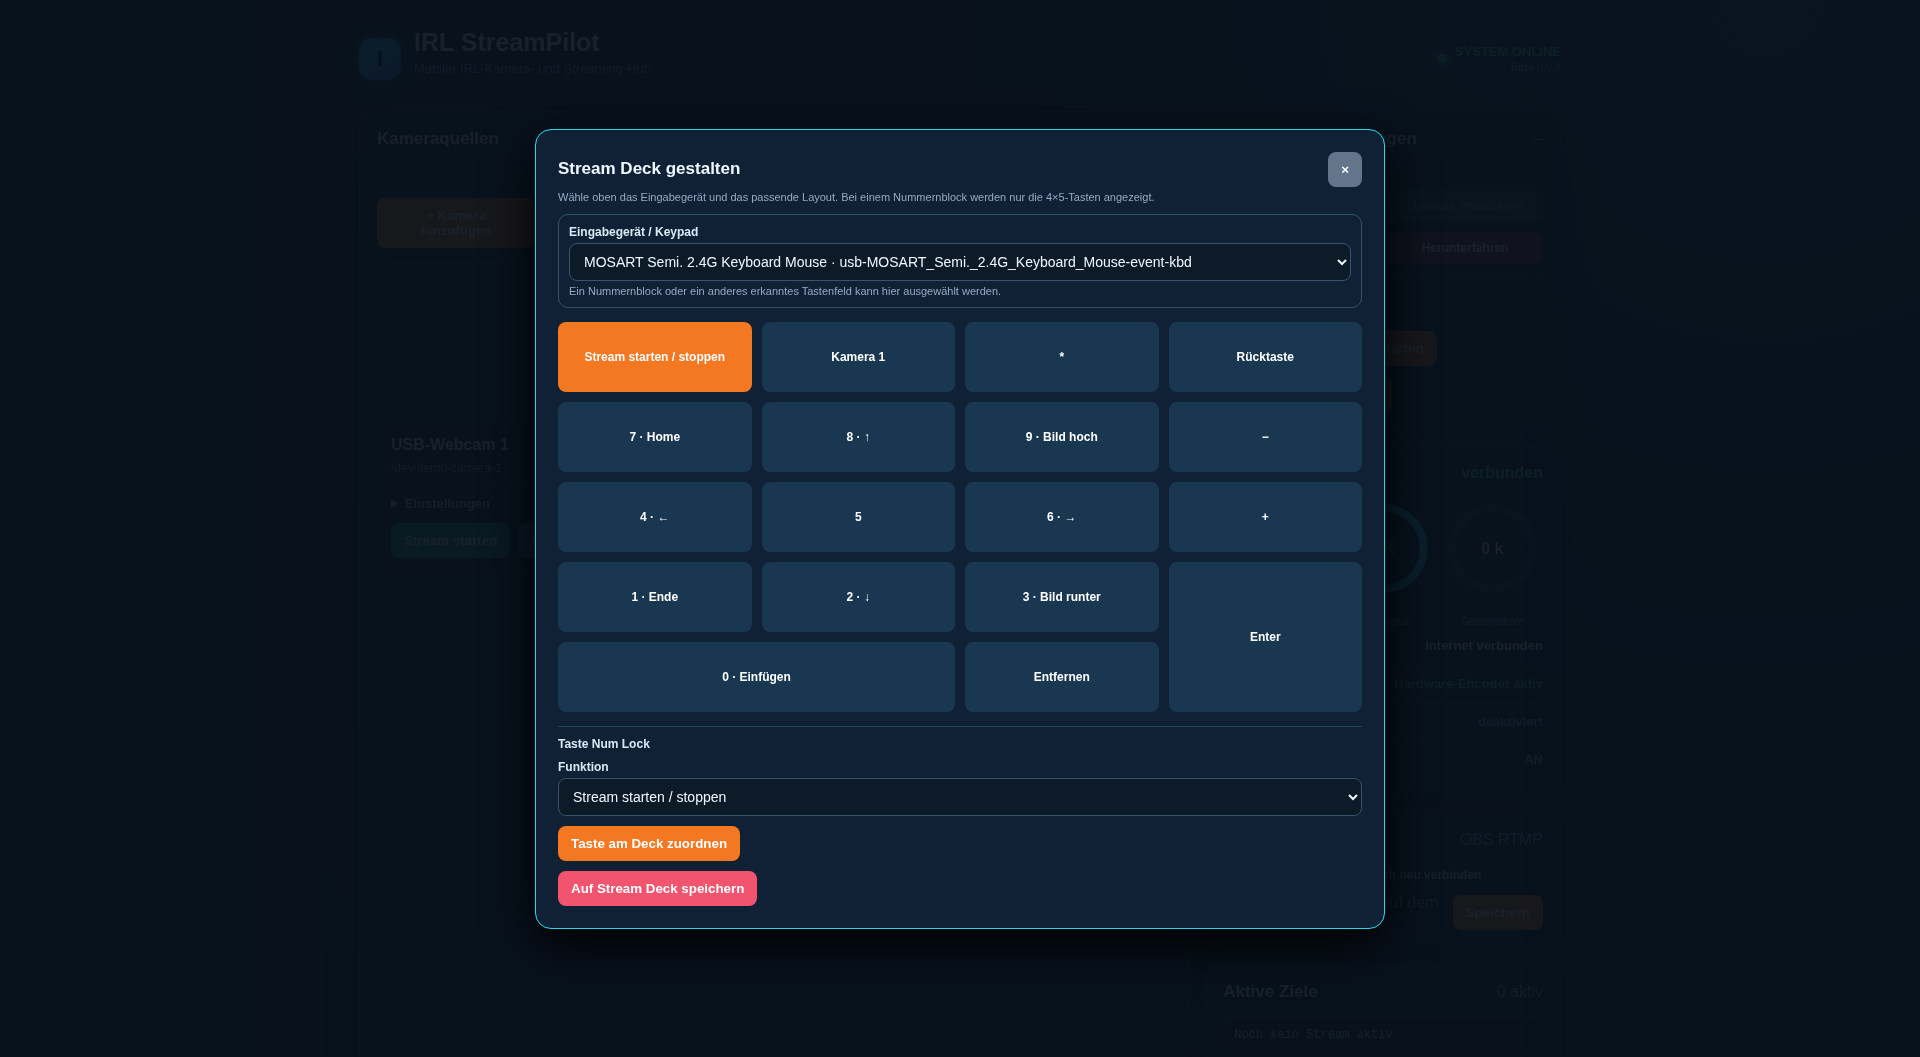This screenshot has height=1057, width=1920.
Task: Choose the '2 · ↓' key
Action: point(858,597)
